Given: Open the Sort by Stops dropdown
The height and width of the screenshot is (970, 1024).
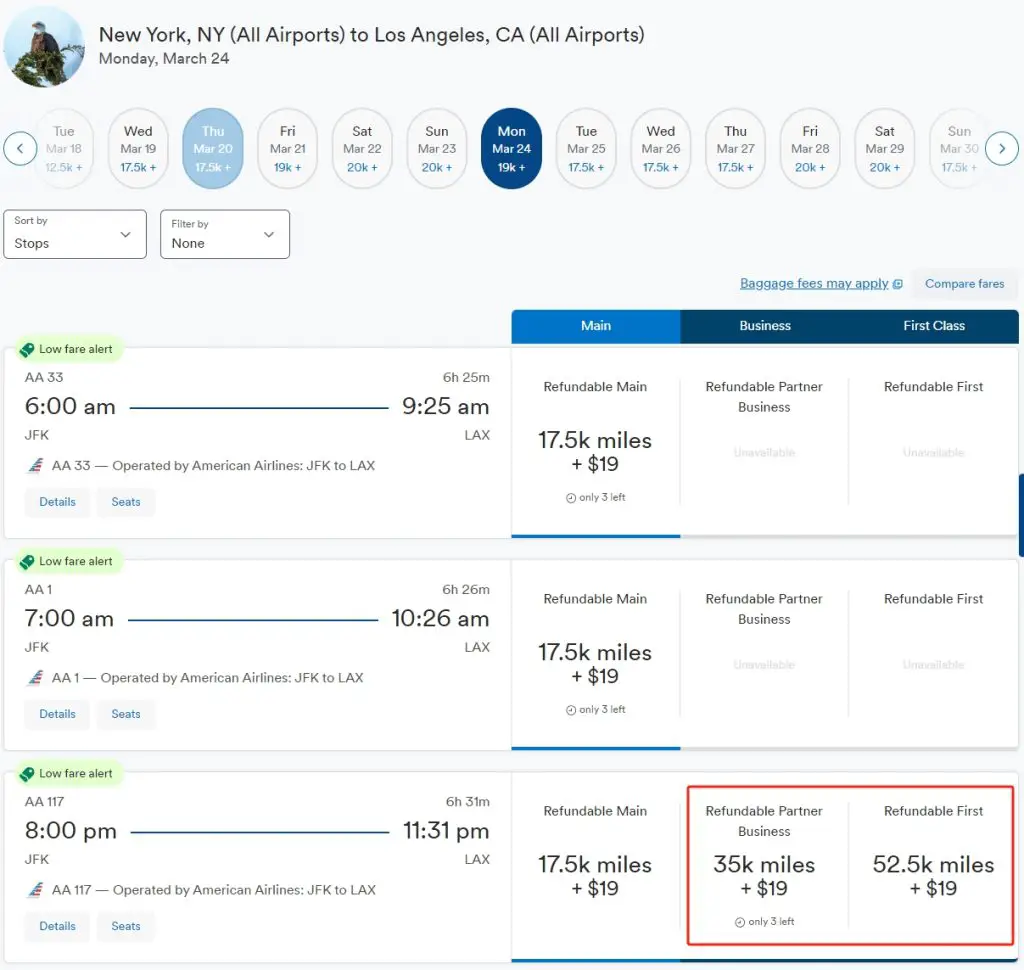Looking at the screenshot, I should point(75,234).
